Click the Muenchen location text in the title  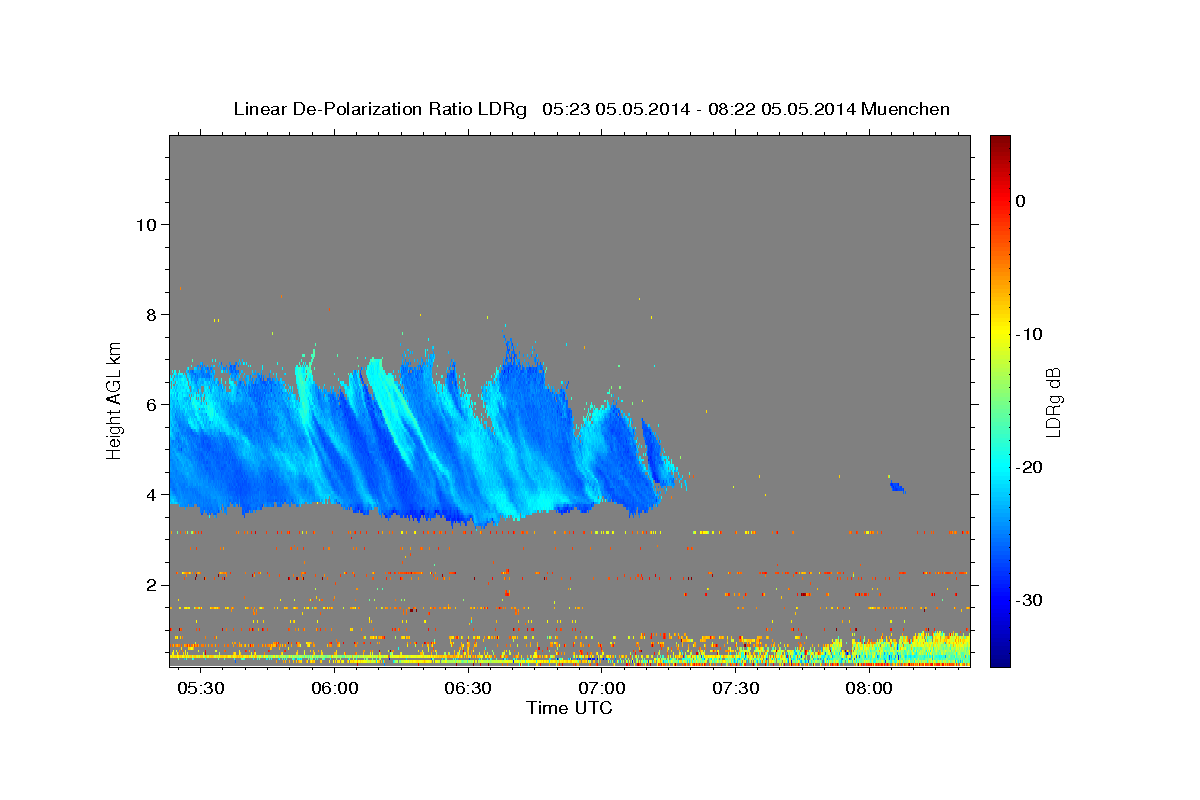point(907,109)
